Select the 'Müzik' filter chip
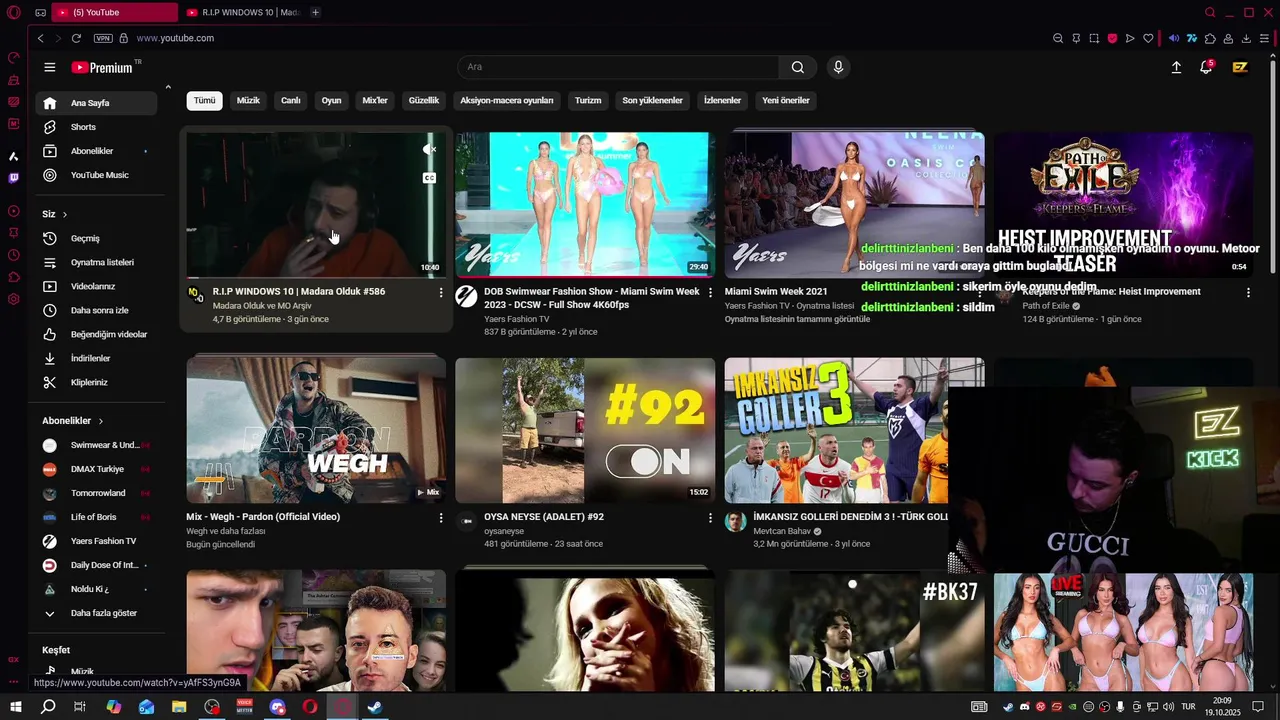This screenshot has width=1280, height=720. point(248,100)
